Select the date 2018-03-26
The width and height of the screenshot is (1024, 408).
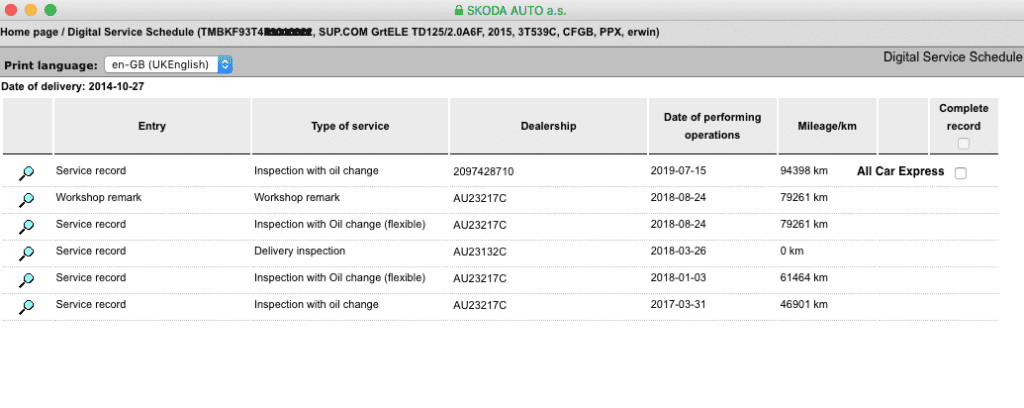679,251
